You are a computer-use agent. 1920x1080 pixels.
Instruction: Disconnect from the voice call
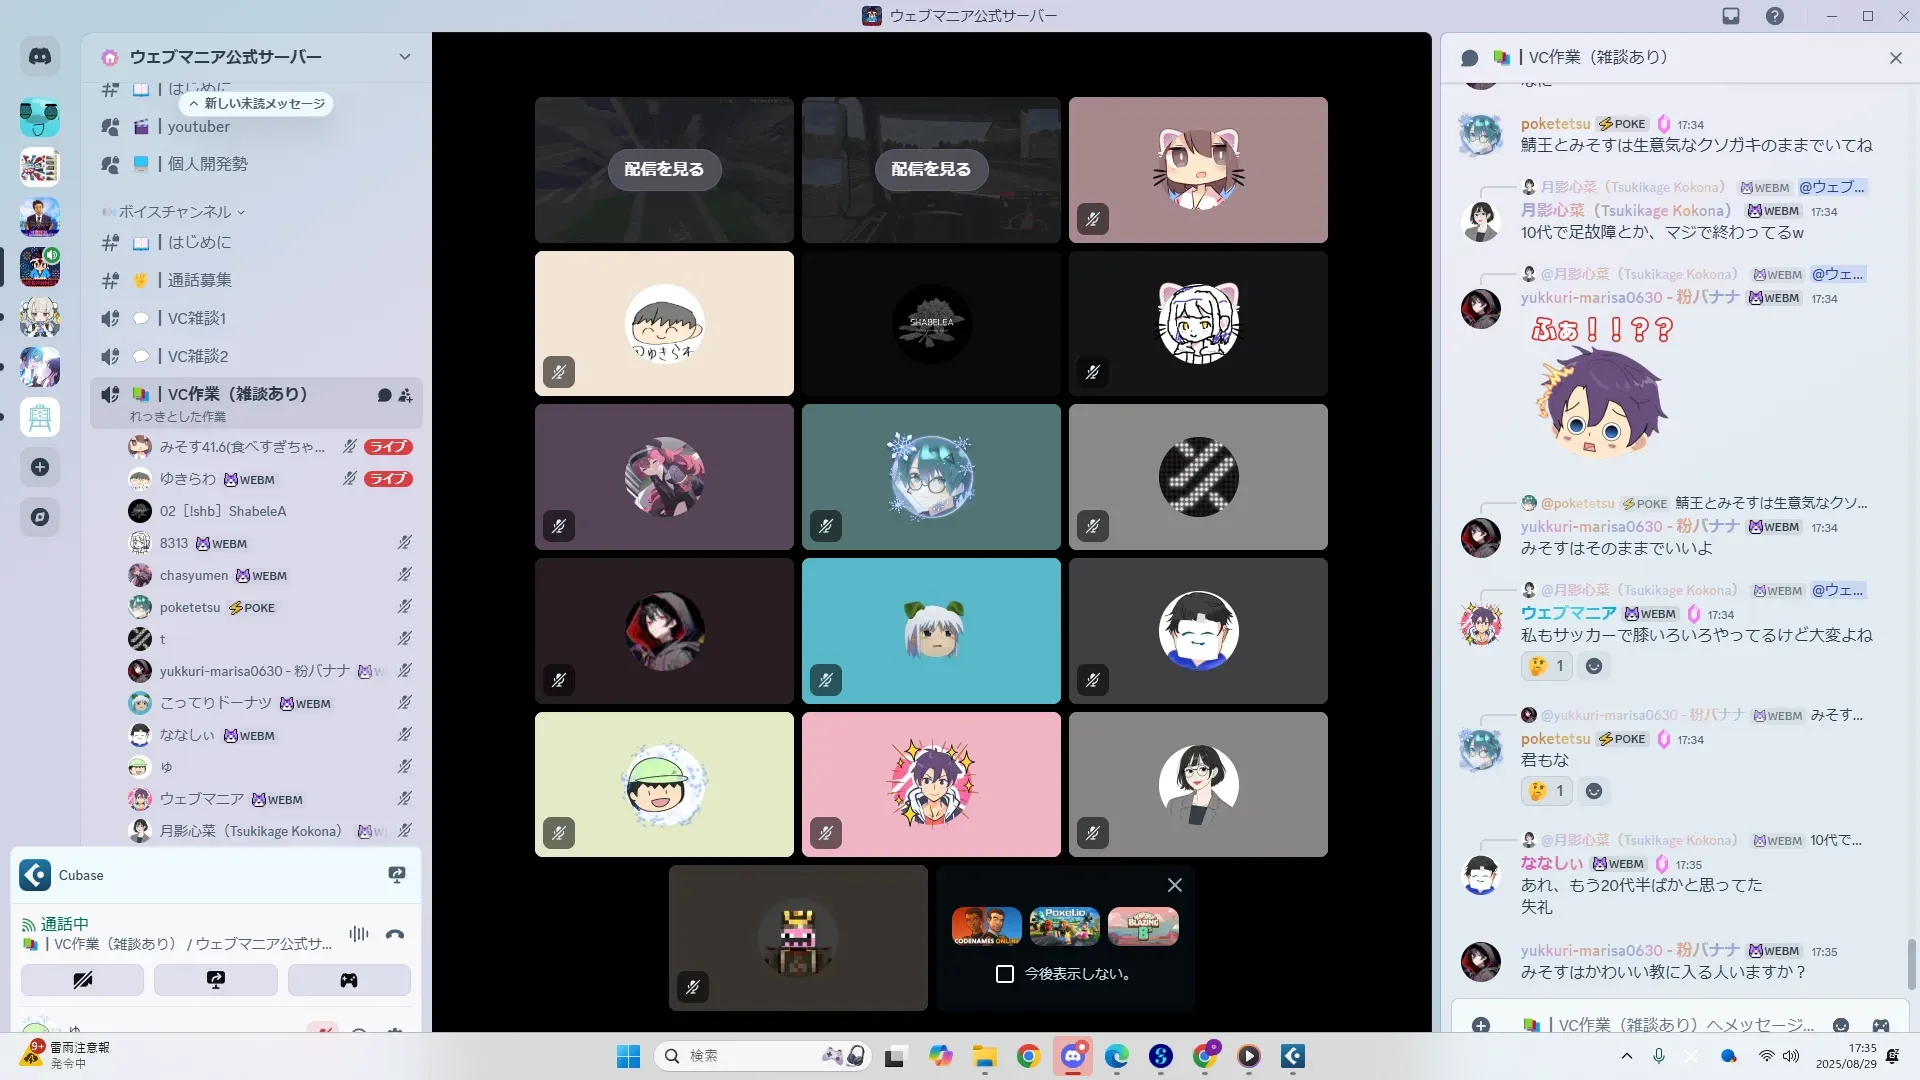(x=395, y=934)
